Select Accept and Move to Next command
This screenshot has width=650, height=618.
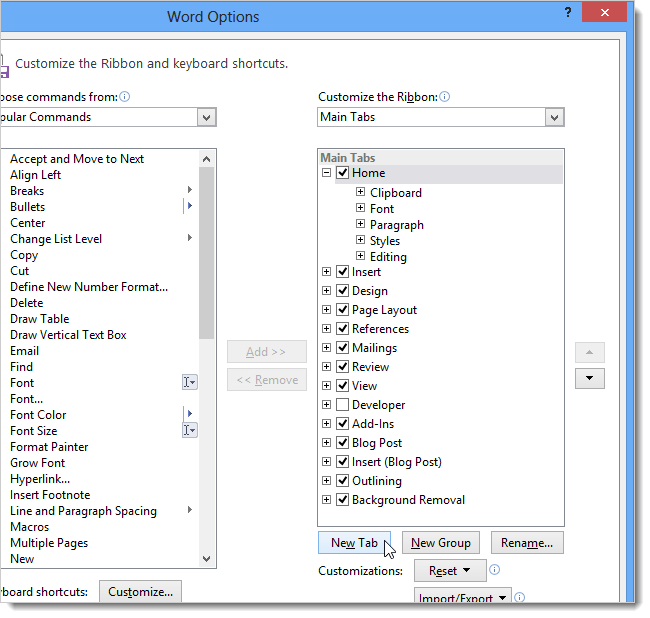pos(77,159)
